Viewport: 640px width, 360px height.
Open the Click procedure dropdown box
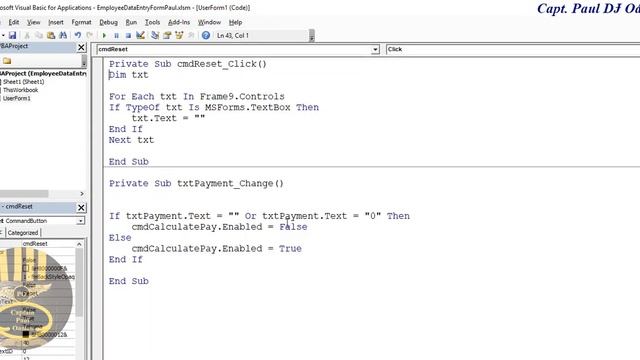tap(513, 49)
